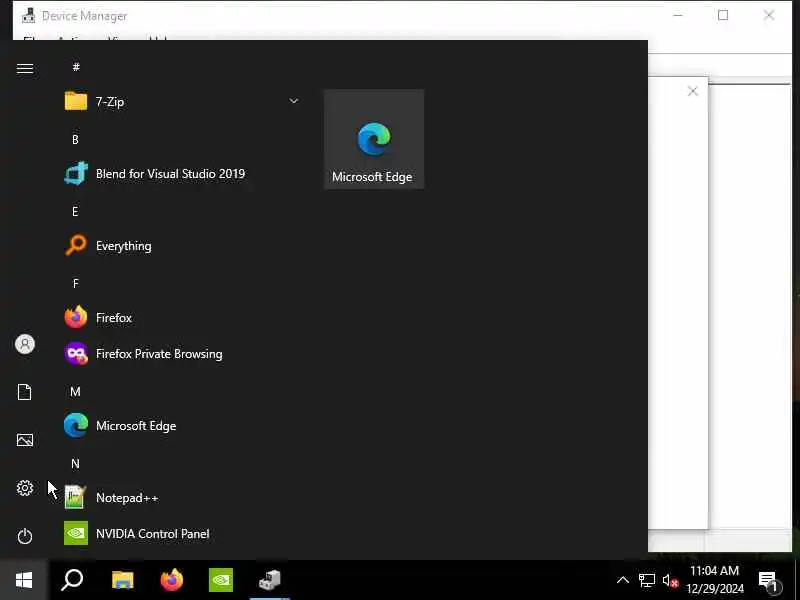Click the M letter section header

pos(76,392)
